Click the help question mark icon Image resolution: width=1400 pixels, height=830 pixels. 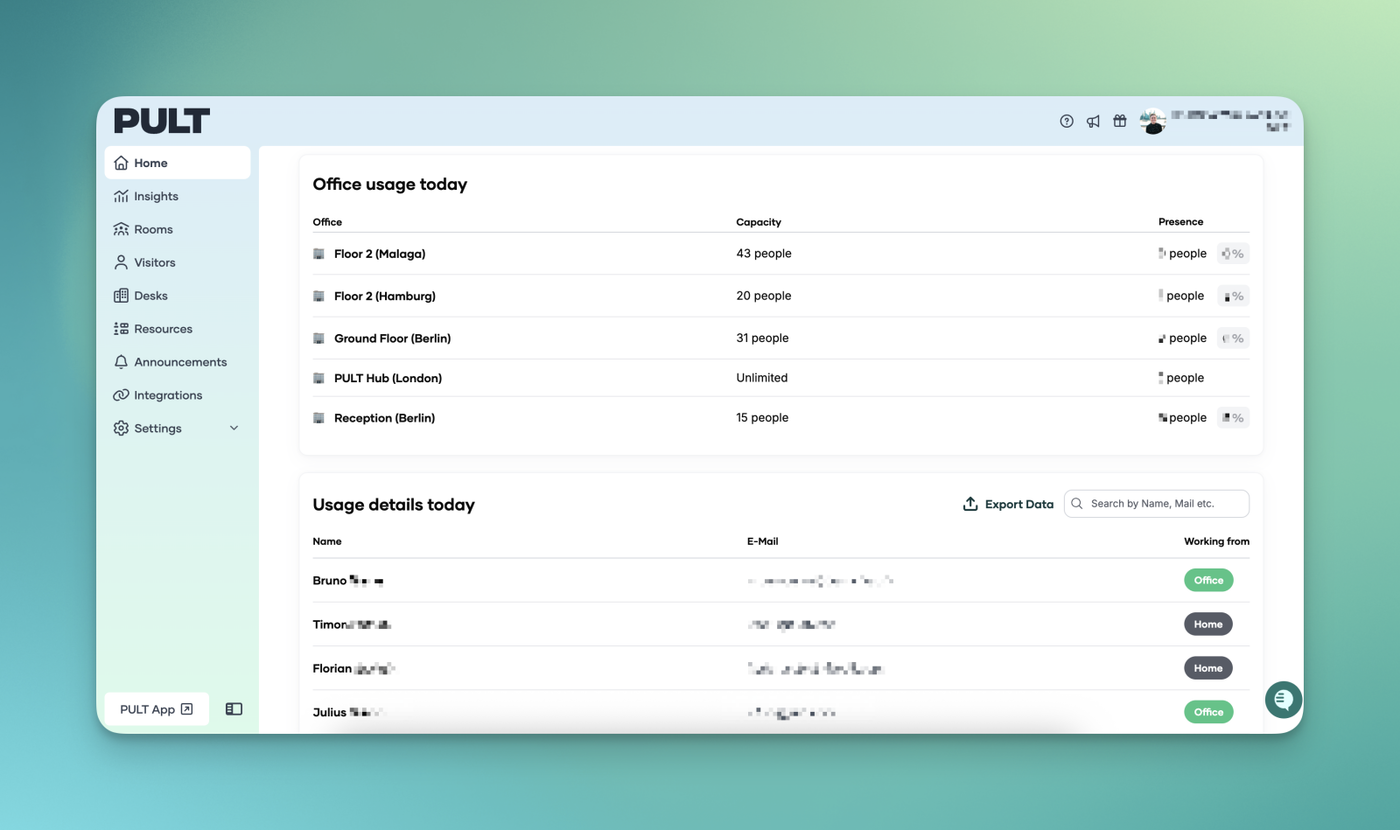1066,121
